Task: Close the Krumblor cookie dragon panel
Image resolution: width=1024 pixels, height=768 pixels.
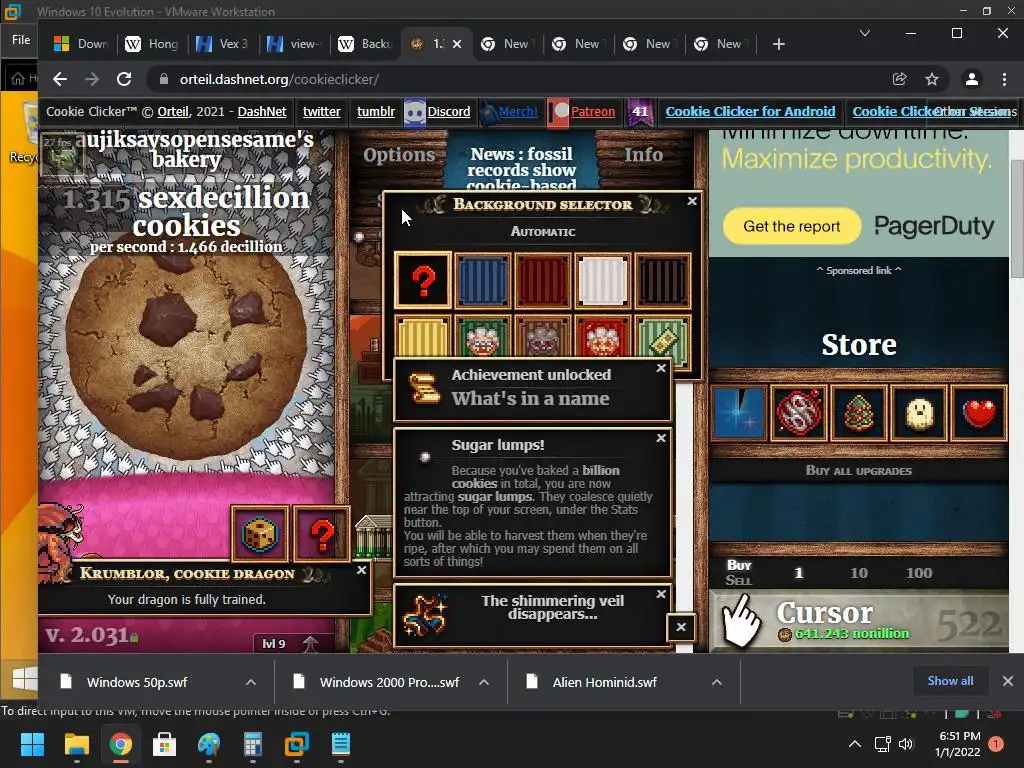Action: click(x=362, y=570)
